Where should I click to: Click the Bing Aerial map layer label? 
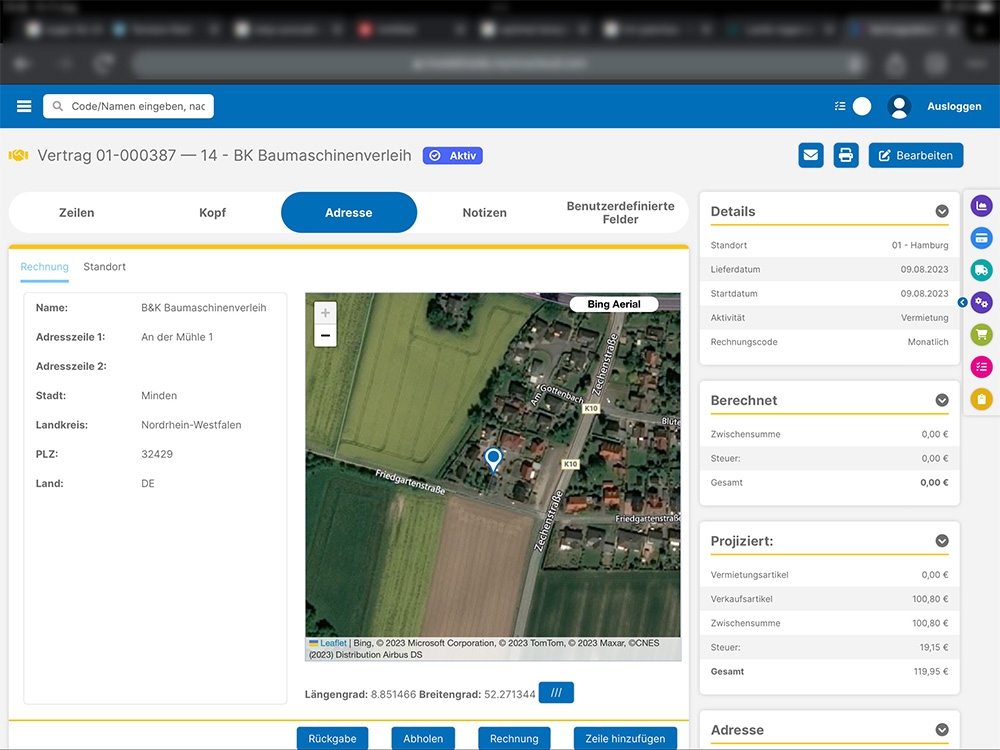(x=614, y=304)
